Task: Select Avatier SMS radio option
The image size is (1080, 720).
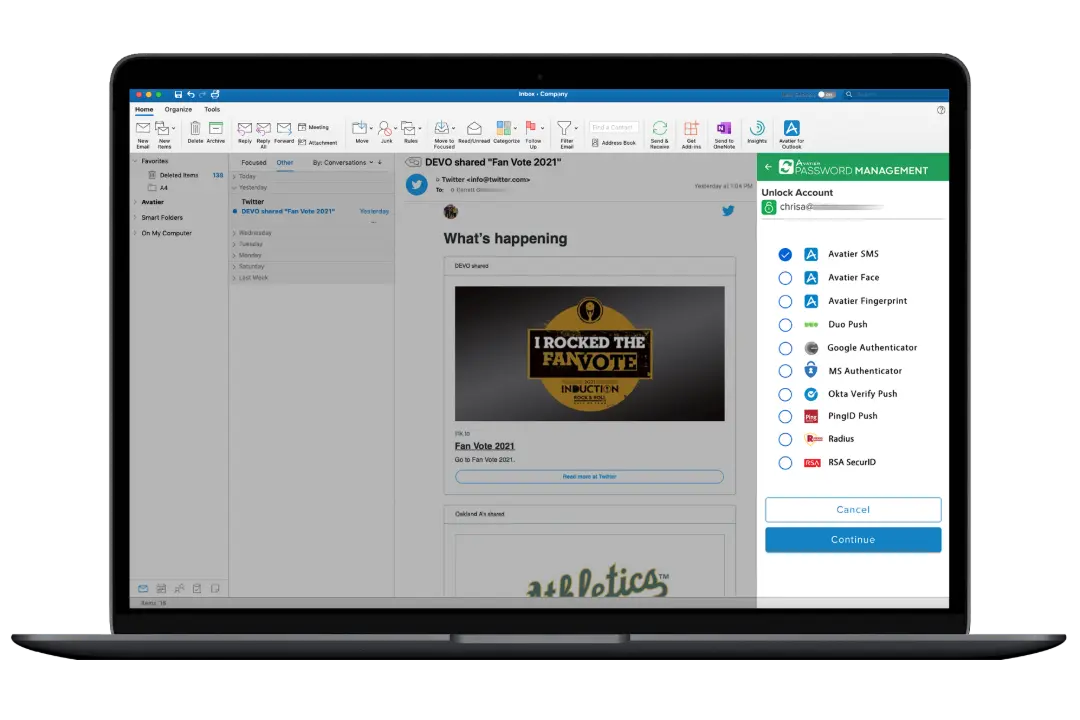Action: [785, 254]
